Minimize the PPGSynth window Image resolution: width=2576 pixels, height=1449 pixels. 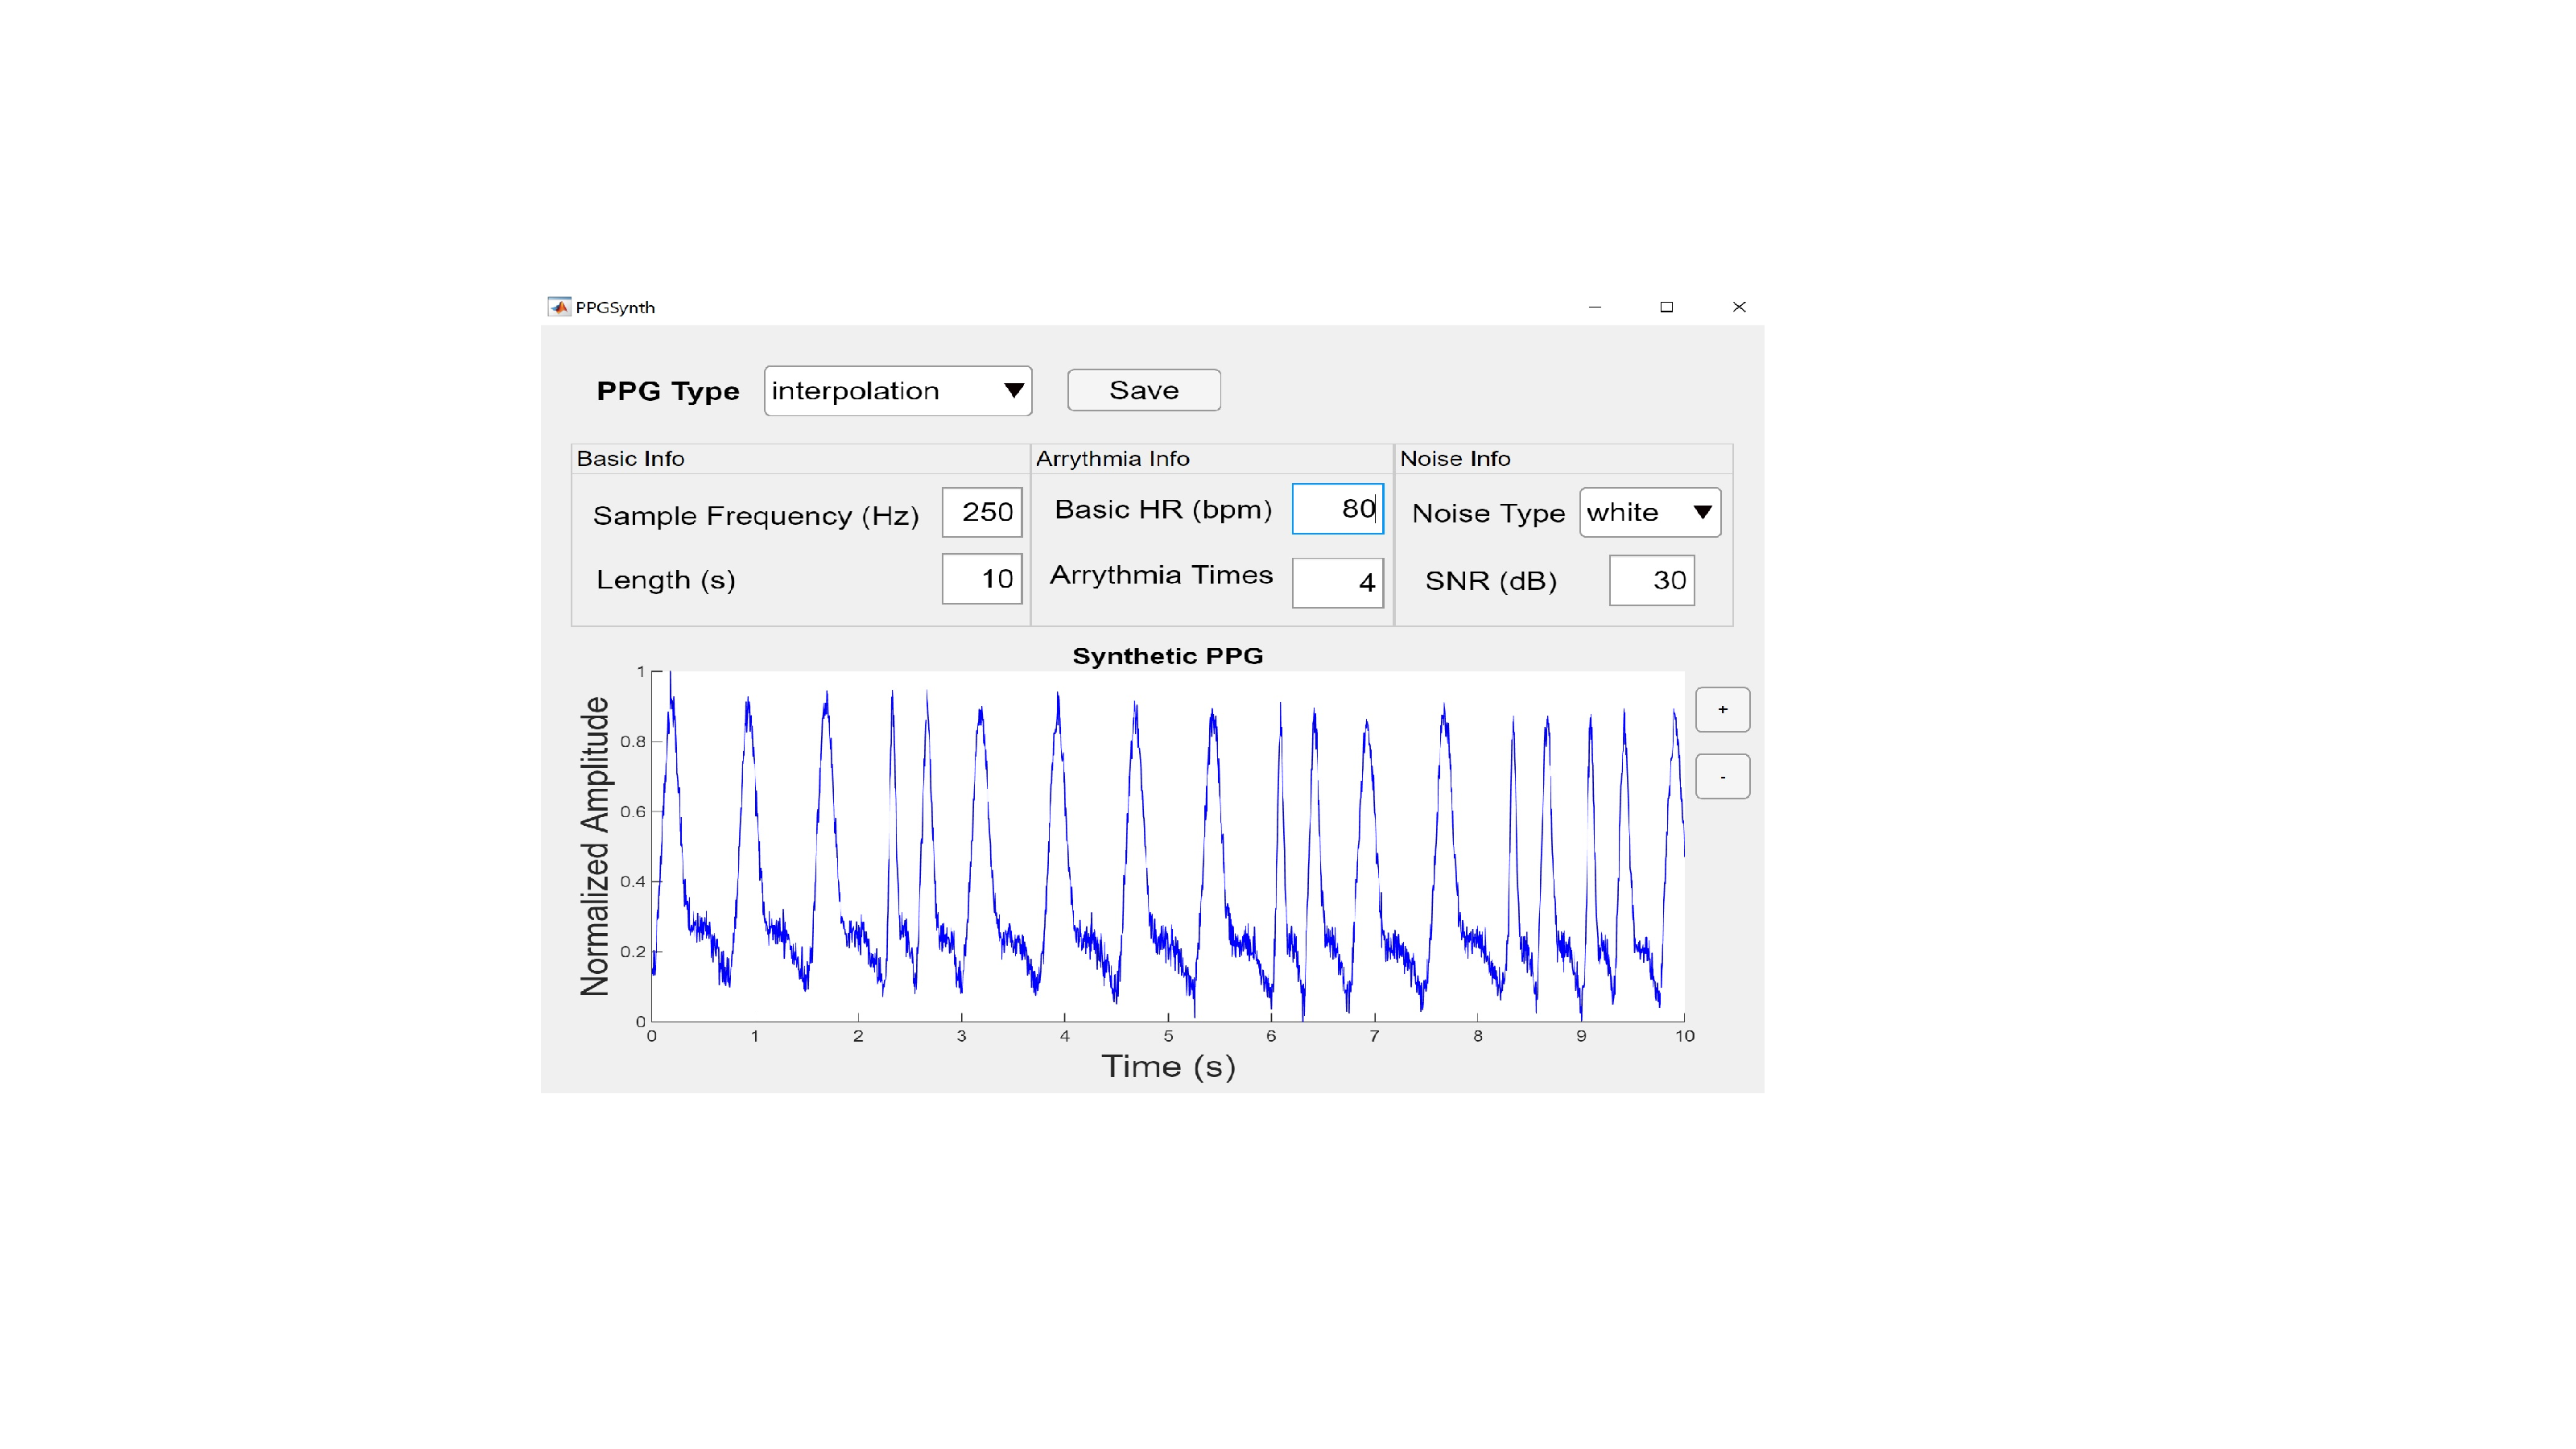point(1594,307)
